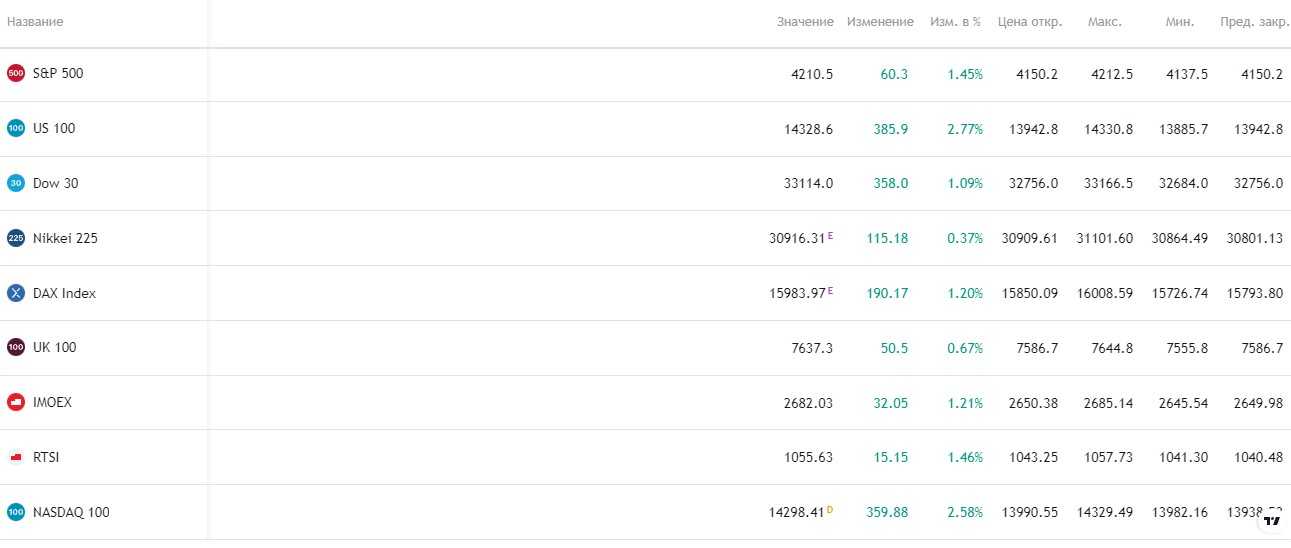
Task: Click the S&P 500 index icon
Action: (16, 73)
